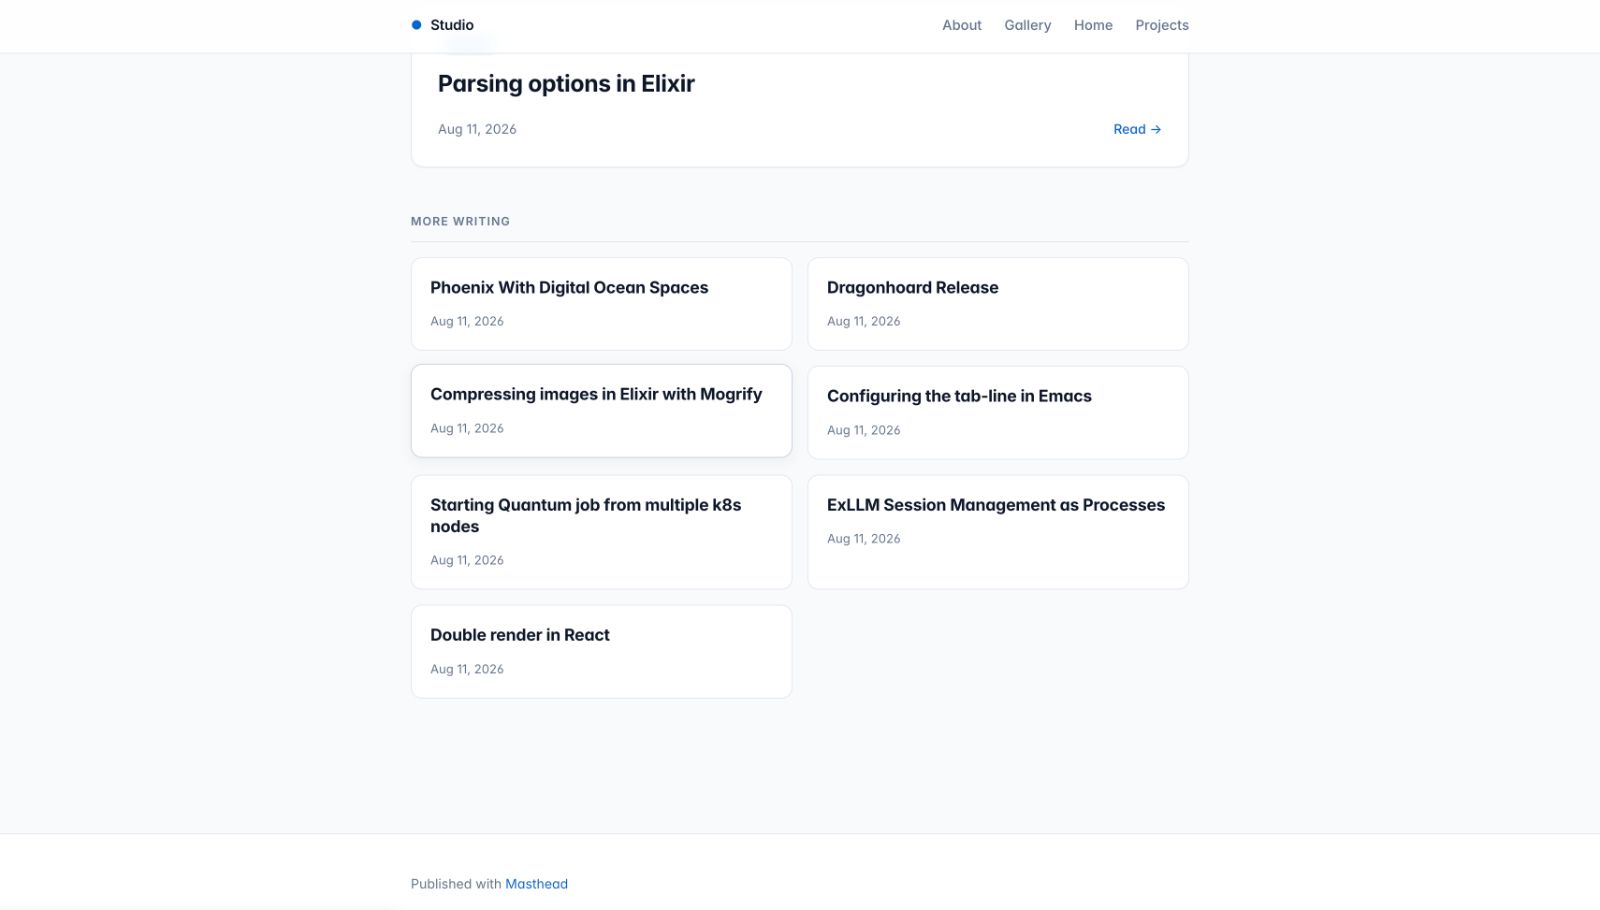This screenshot has height=910, width=1600.
Task: Click the Read arrow link
Action: pos(1137,129)
